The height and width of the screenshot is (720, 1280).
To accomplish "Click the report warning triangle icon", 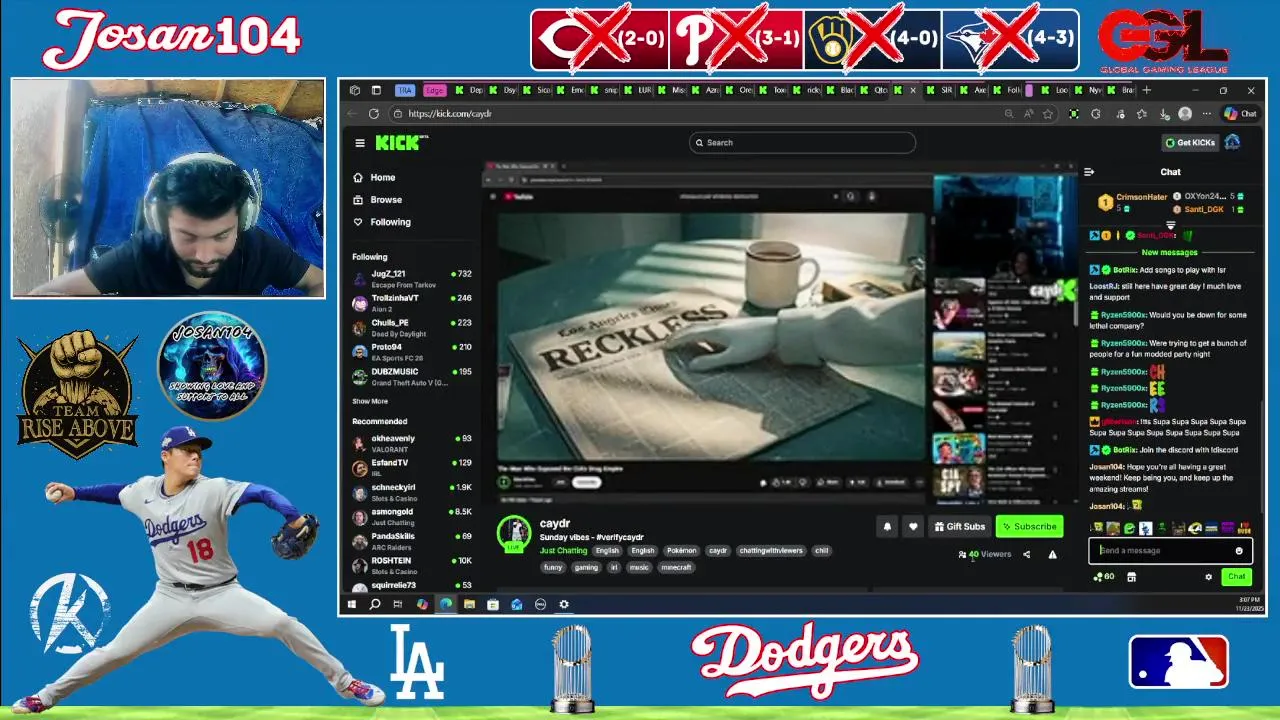I will [1052, 554].
